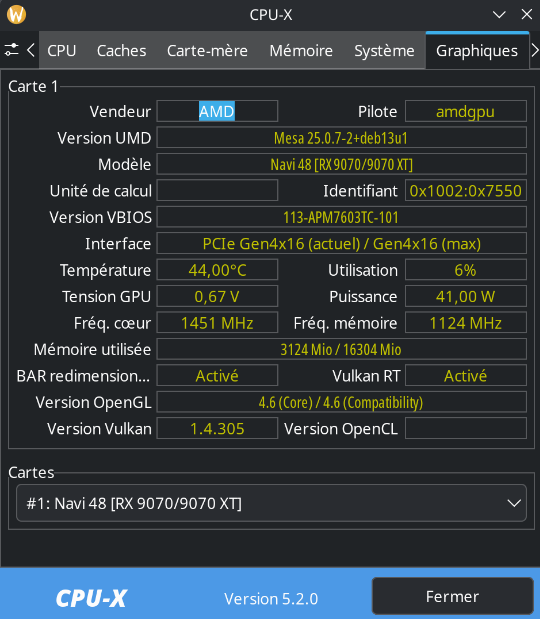Switch to the Système tab
Viewport: 540px width, 619px height.
tap(384, 51)
